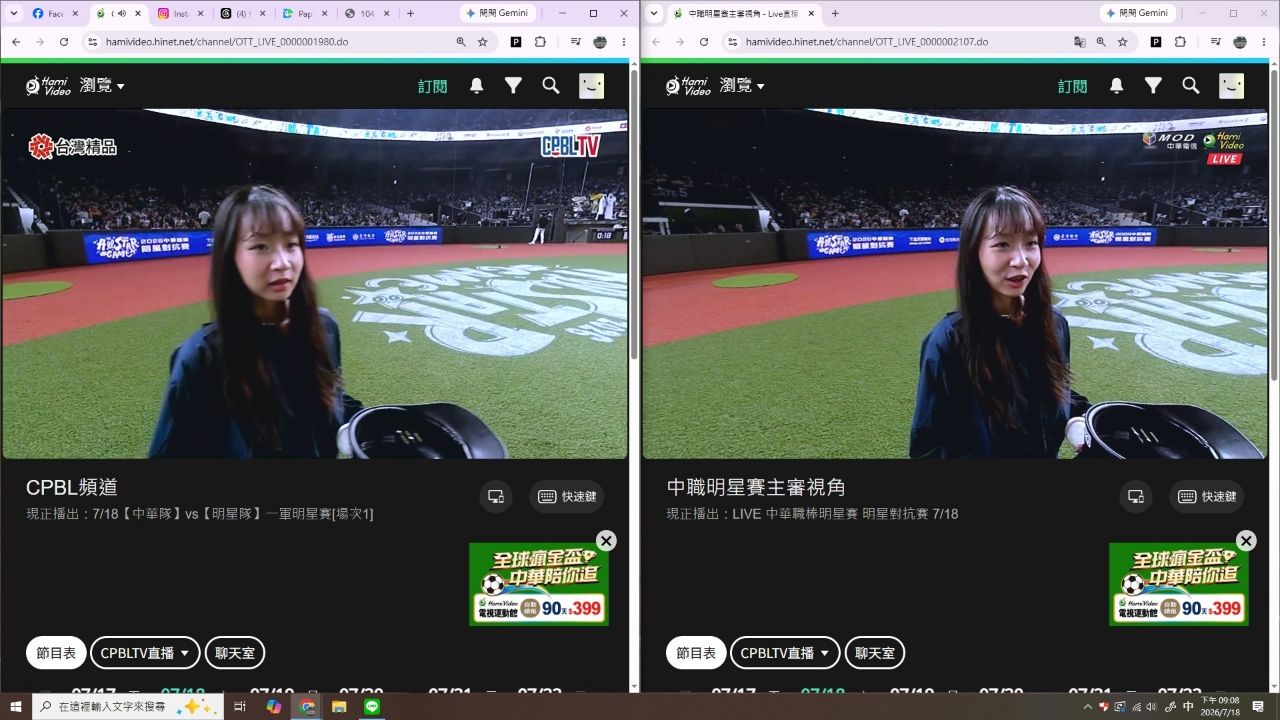Image resolution: width=1280 pixels, height=720 pixels.
Task: Open Task View on the taskbar
Action: pos(240,707)
